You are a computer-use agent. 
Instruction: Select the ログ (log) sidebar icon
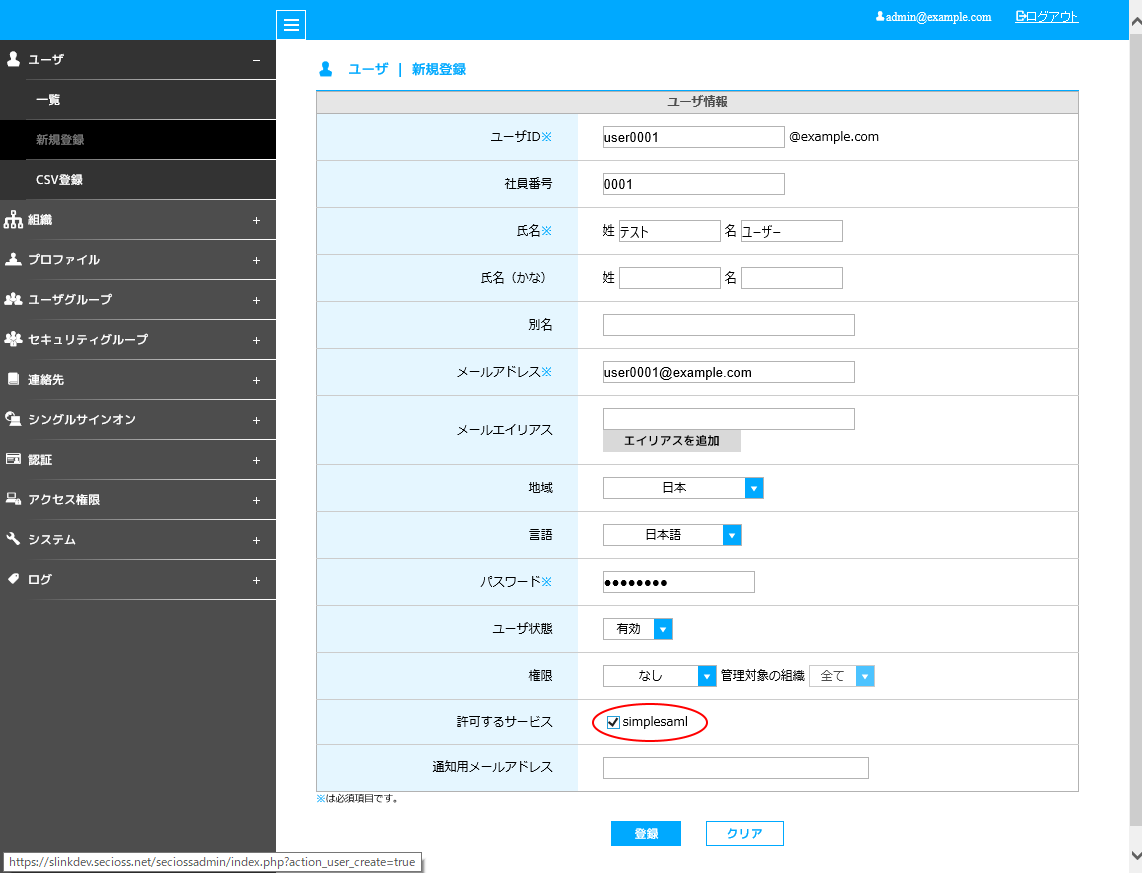pyautogui.click(x=13, y=579)
